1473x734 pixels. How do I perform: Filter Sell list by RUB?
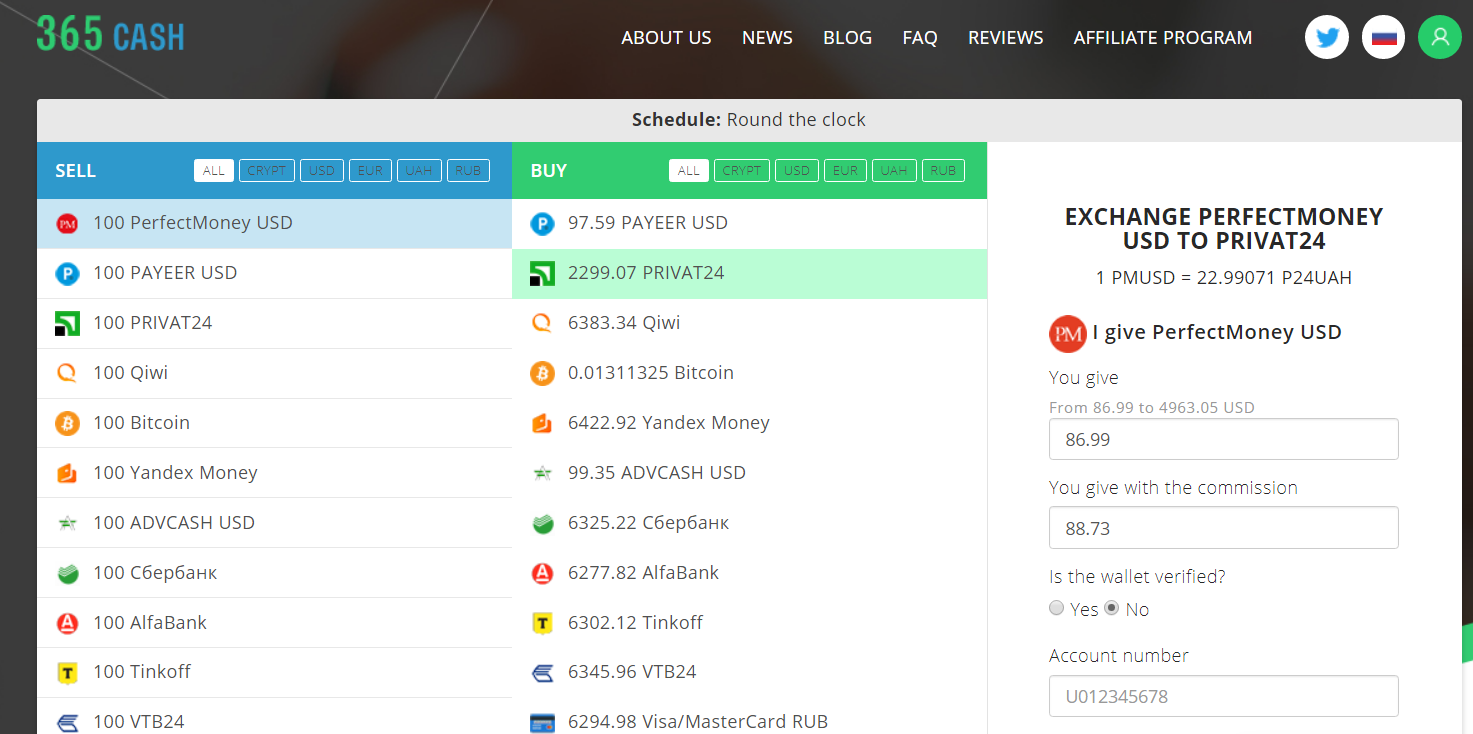tap(468, 170)
